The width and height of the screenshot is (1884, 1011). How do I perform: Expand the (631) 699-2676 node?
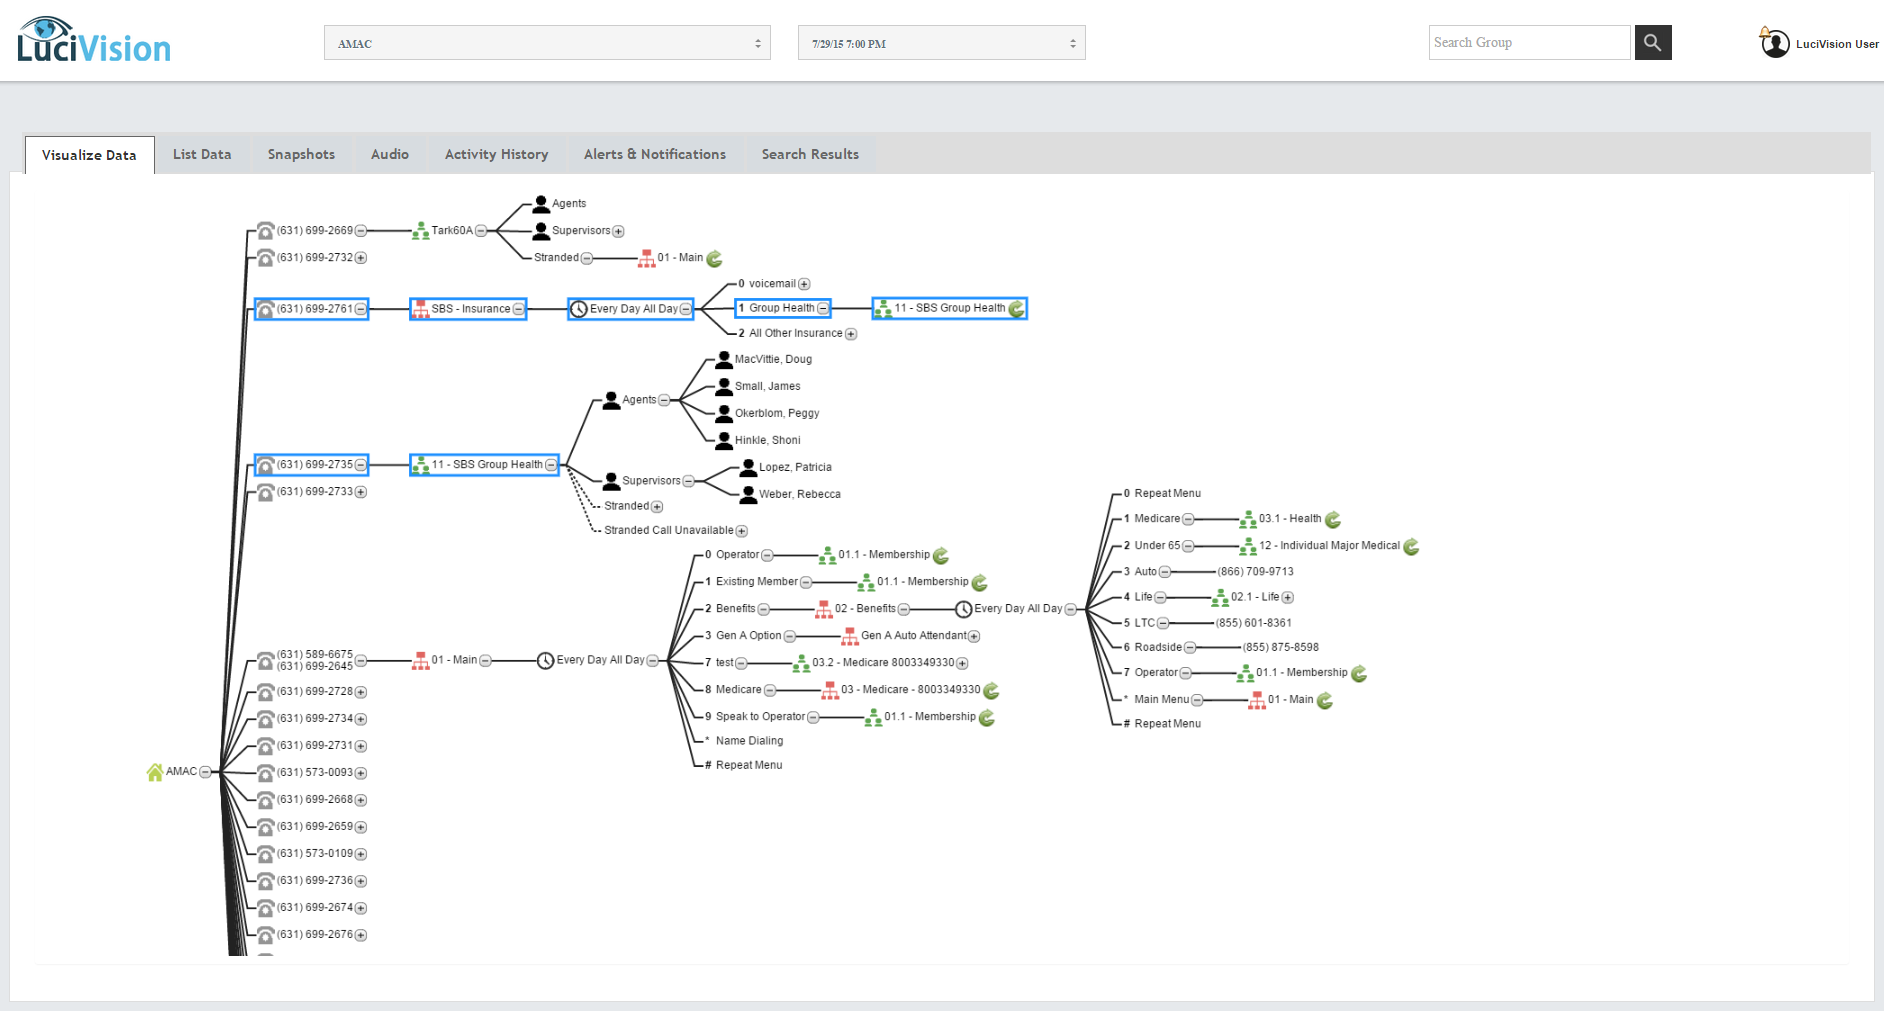tap(361, 935)
